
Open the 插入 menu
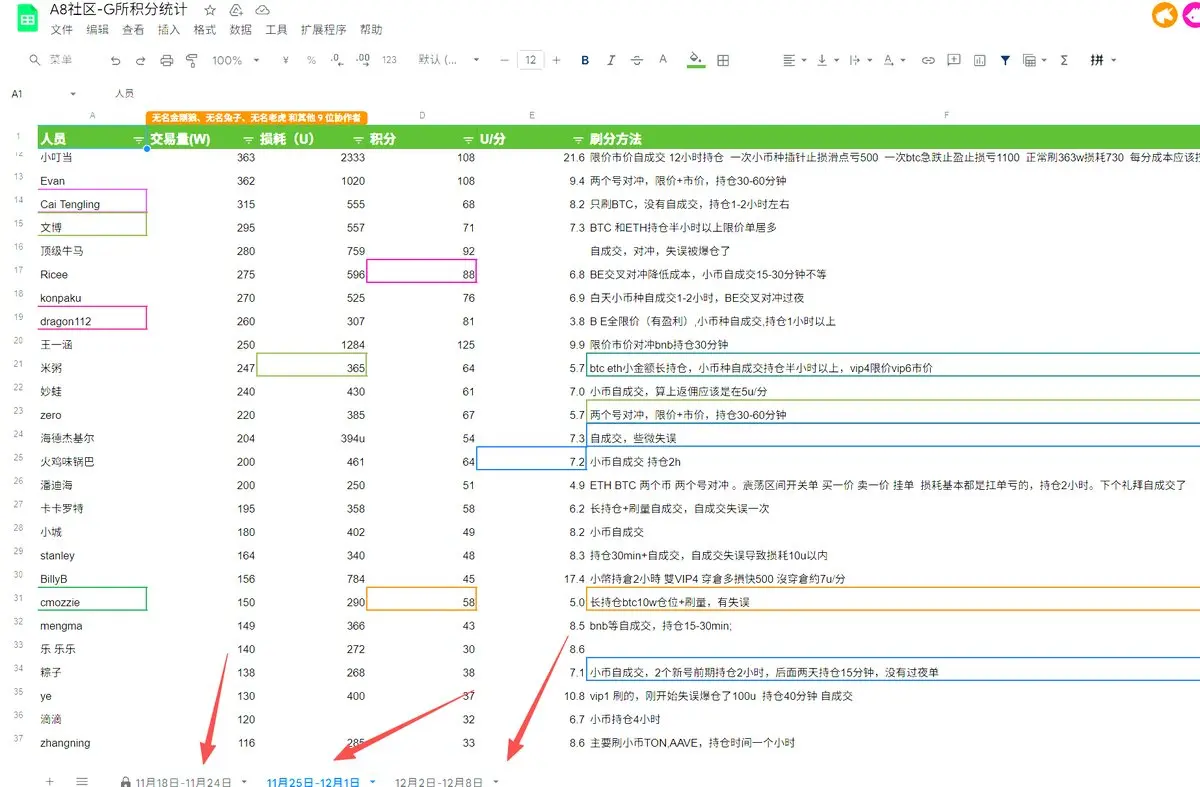click(x=169, y=30)
